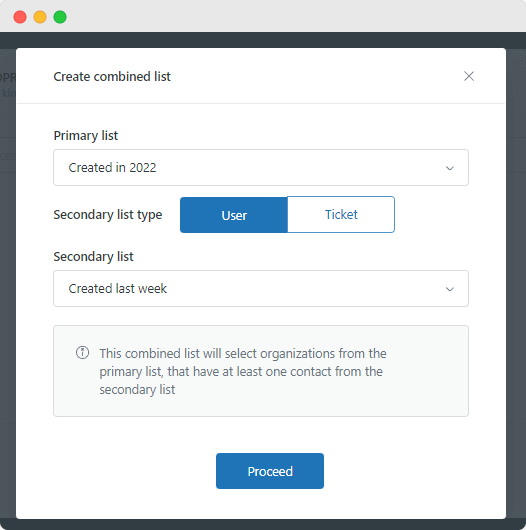
Task: Open the Primary list dropdown showing Created in 2022
Action: (x=261, y=168)
